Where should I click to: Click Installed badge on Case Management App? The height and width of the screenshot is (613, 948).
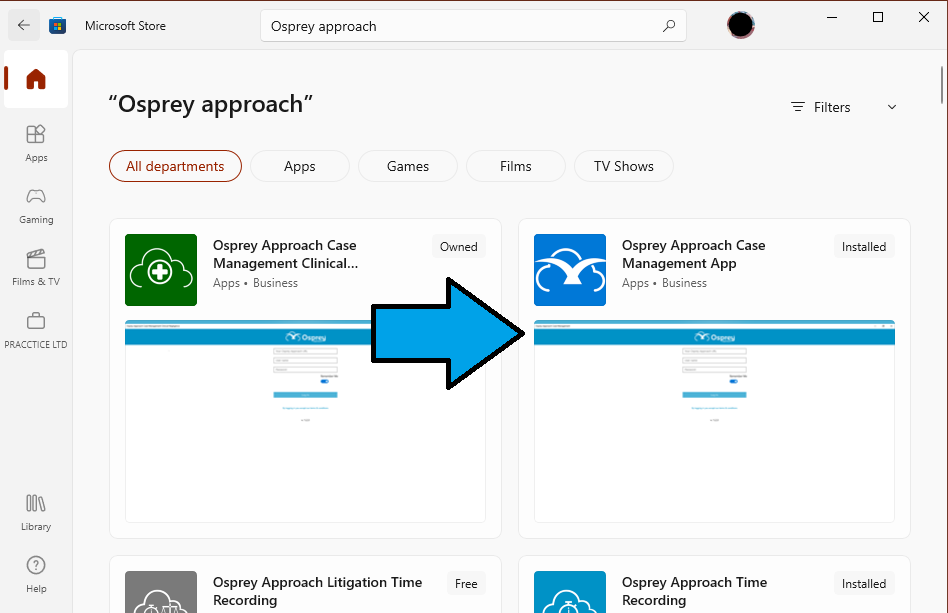[864, 247]
